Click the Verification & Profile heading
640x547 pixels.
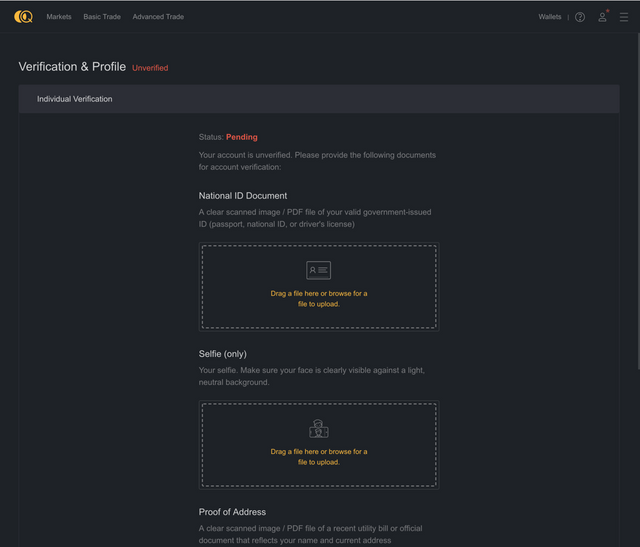click(72, 67)
